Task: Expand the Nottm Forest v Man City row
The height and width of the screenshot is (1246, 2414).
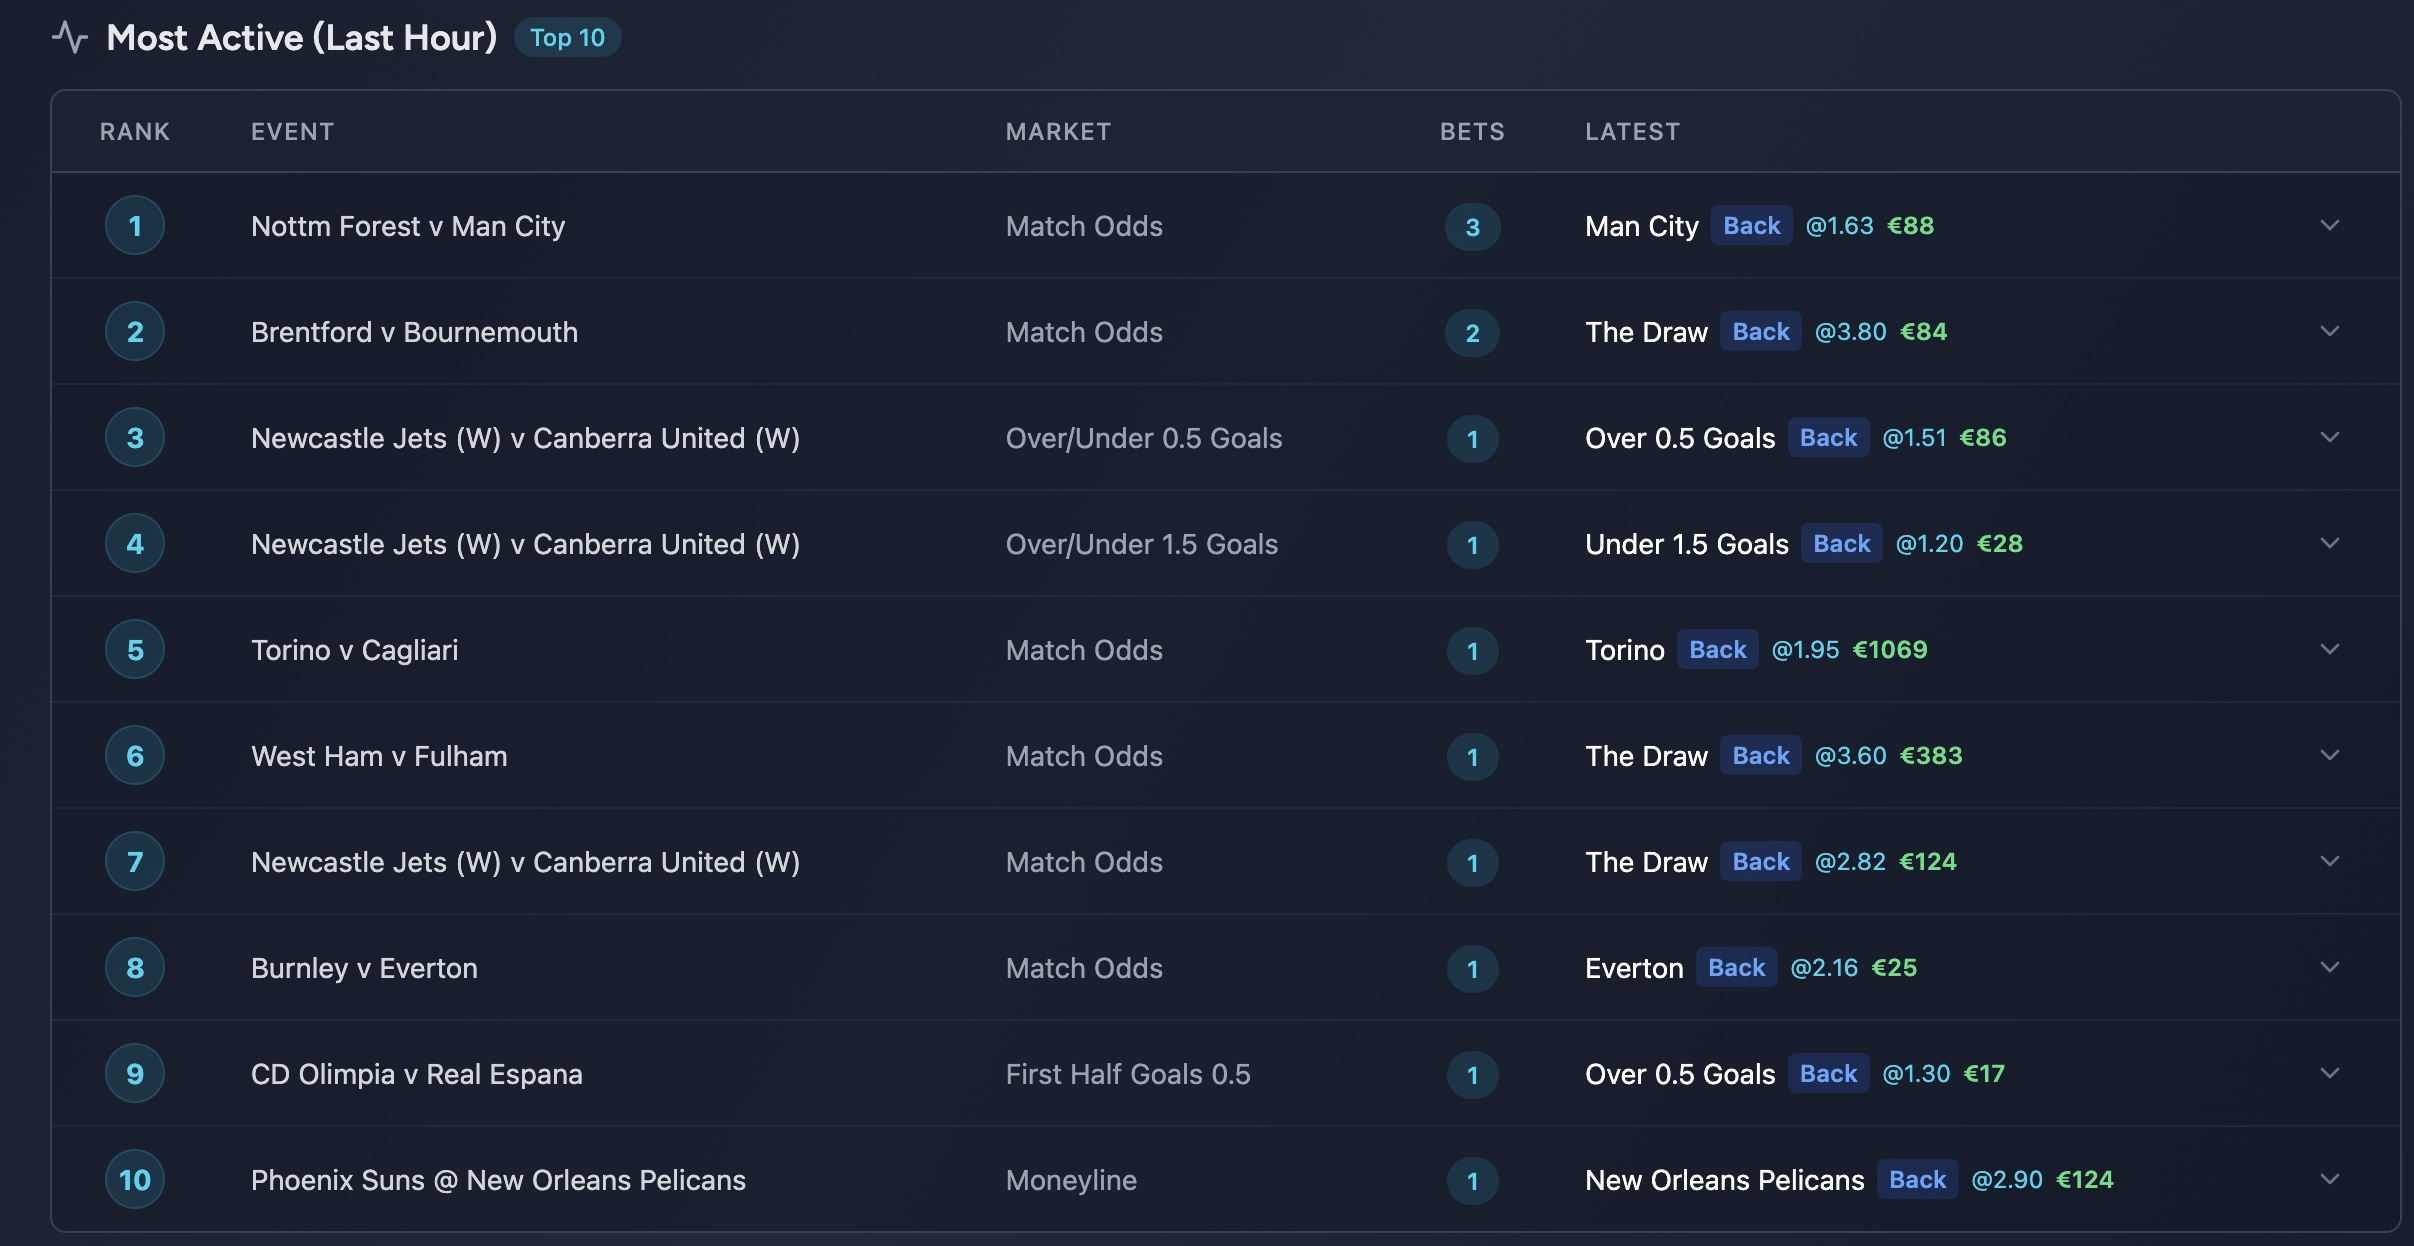Action: coord(2330,225)
